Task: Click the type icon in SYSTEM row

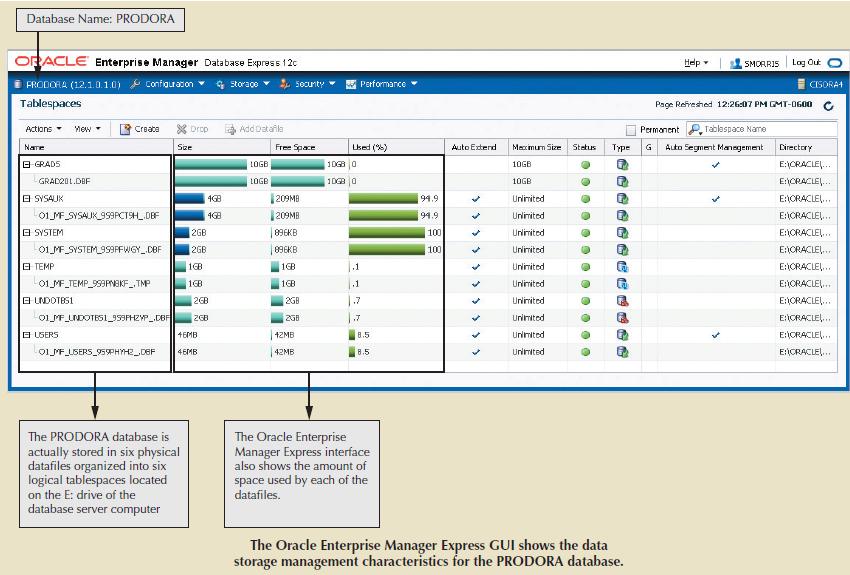Action: 622,233
